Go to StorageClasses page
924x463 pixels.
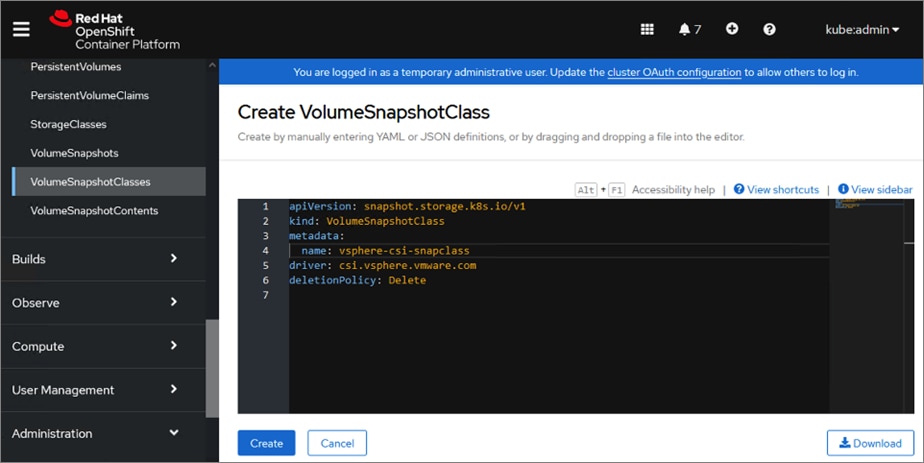[68, 124]
